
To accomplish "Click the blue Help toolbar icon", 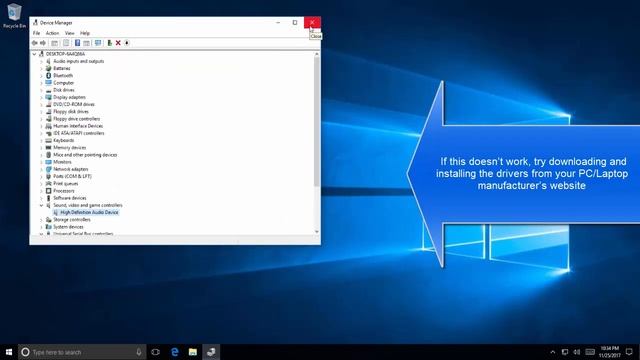I will click(x=77, y=43).
